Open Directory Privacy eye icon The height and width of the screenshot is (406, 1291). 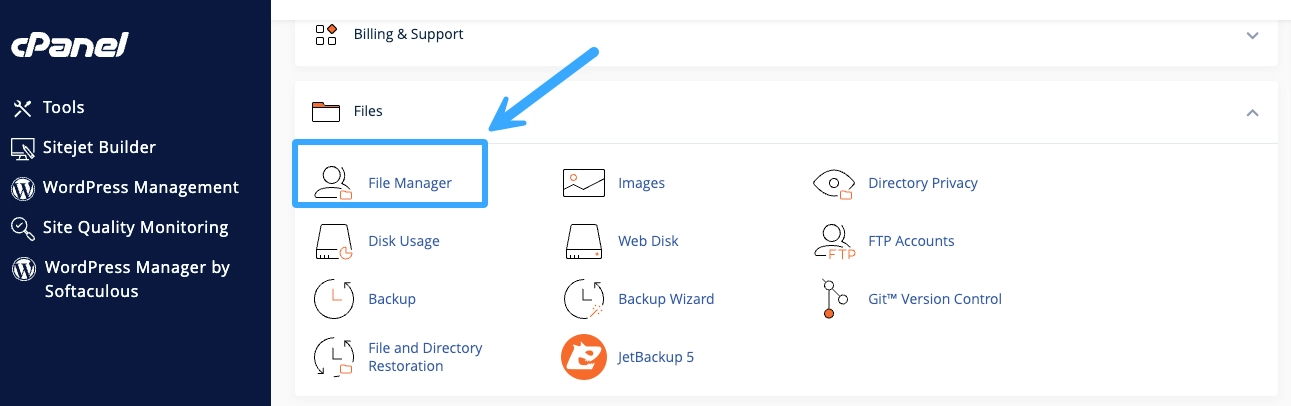(x=834, y=183)
